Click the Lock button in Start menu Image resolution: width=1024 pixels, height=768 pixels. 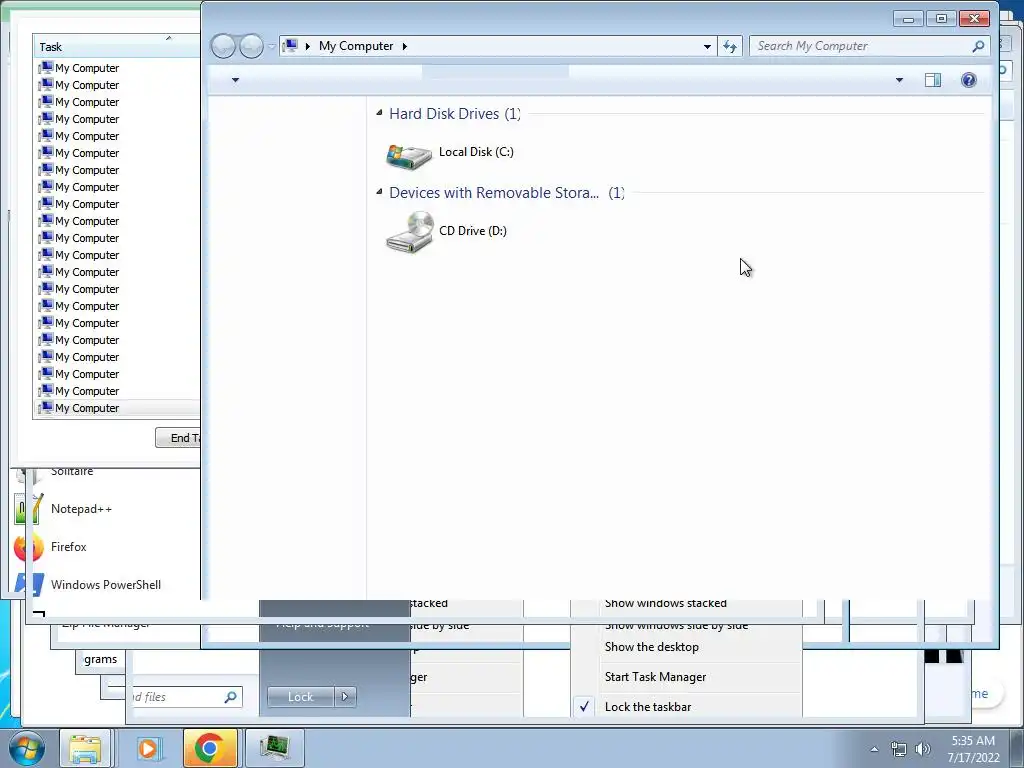(301, 697)
